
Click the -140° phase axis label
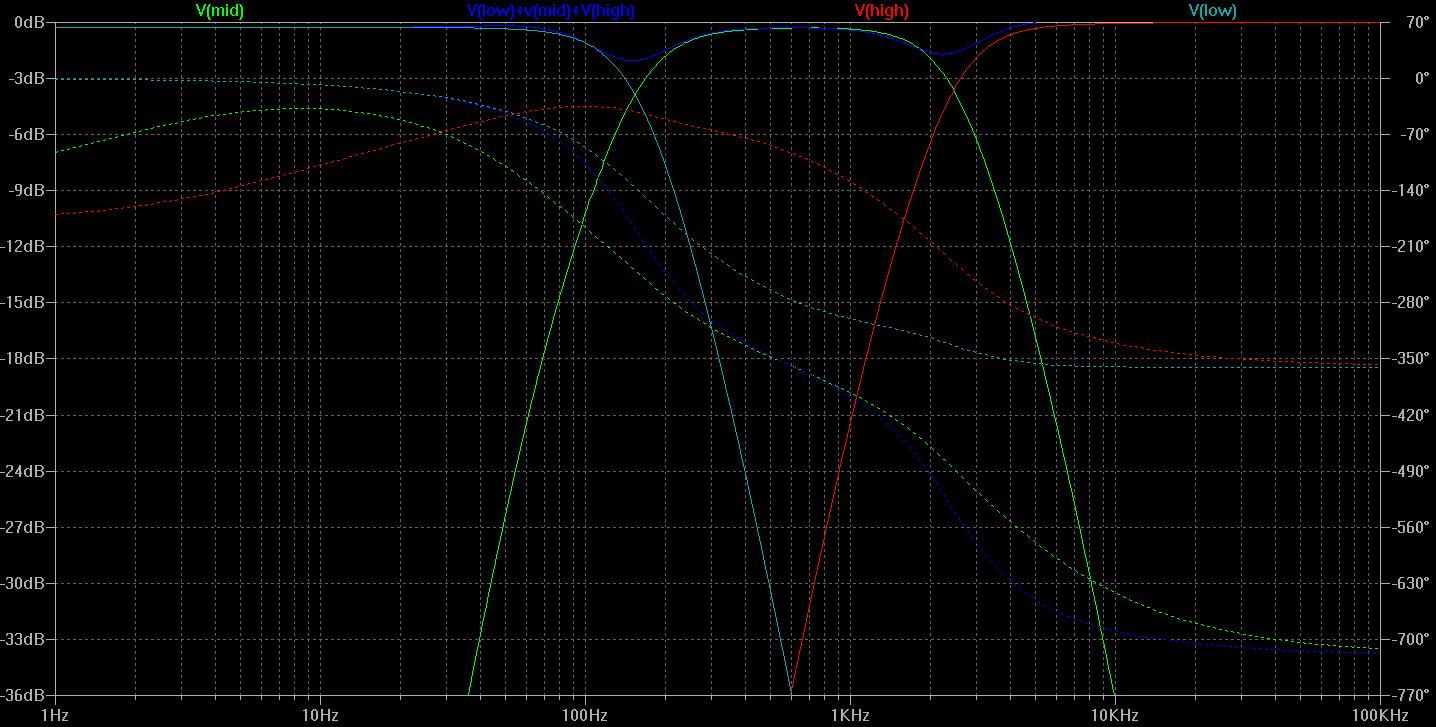point(1409,190)
